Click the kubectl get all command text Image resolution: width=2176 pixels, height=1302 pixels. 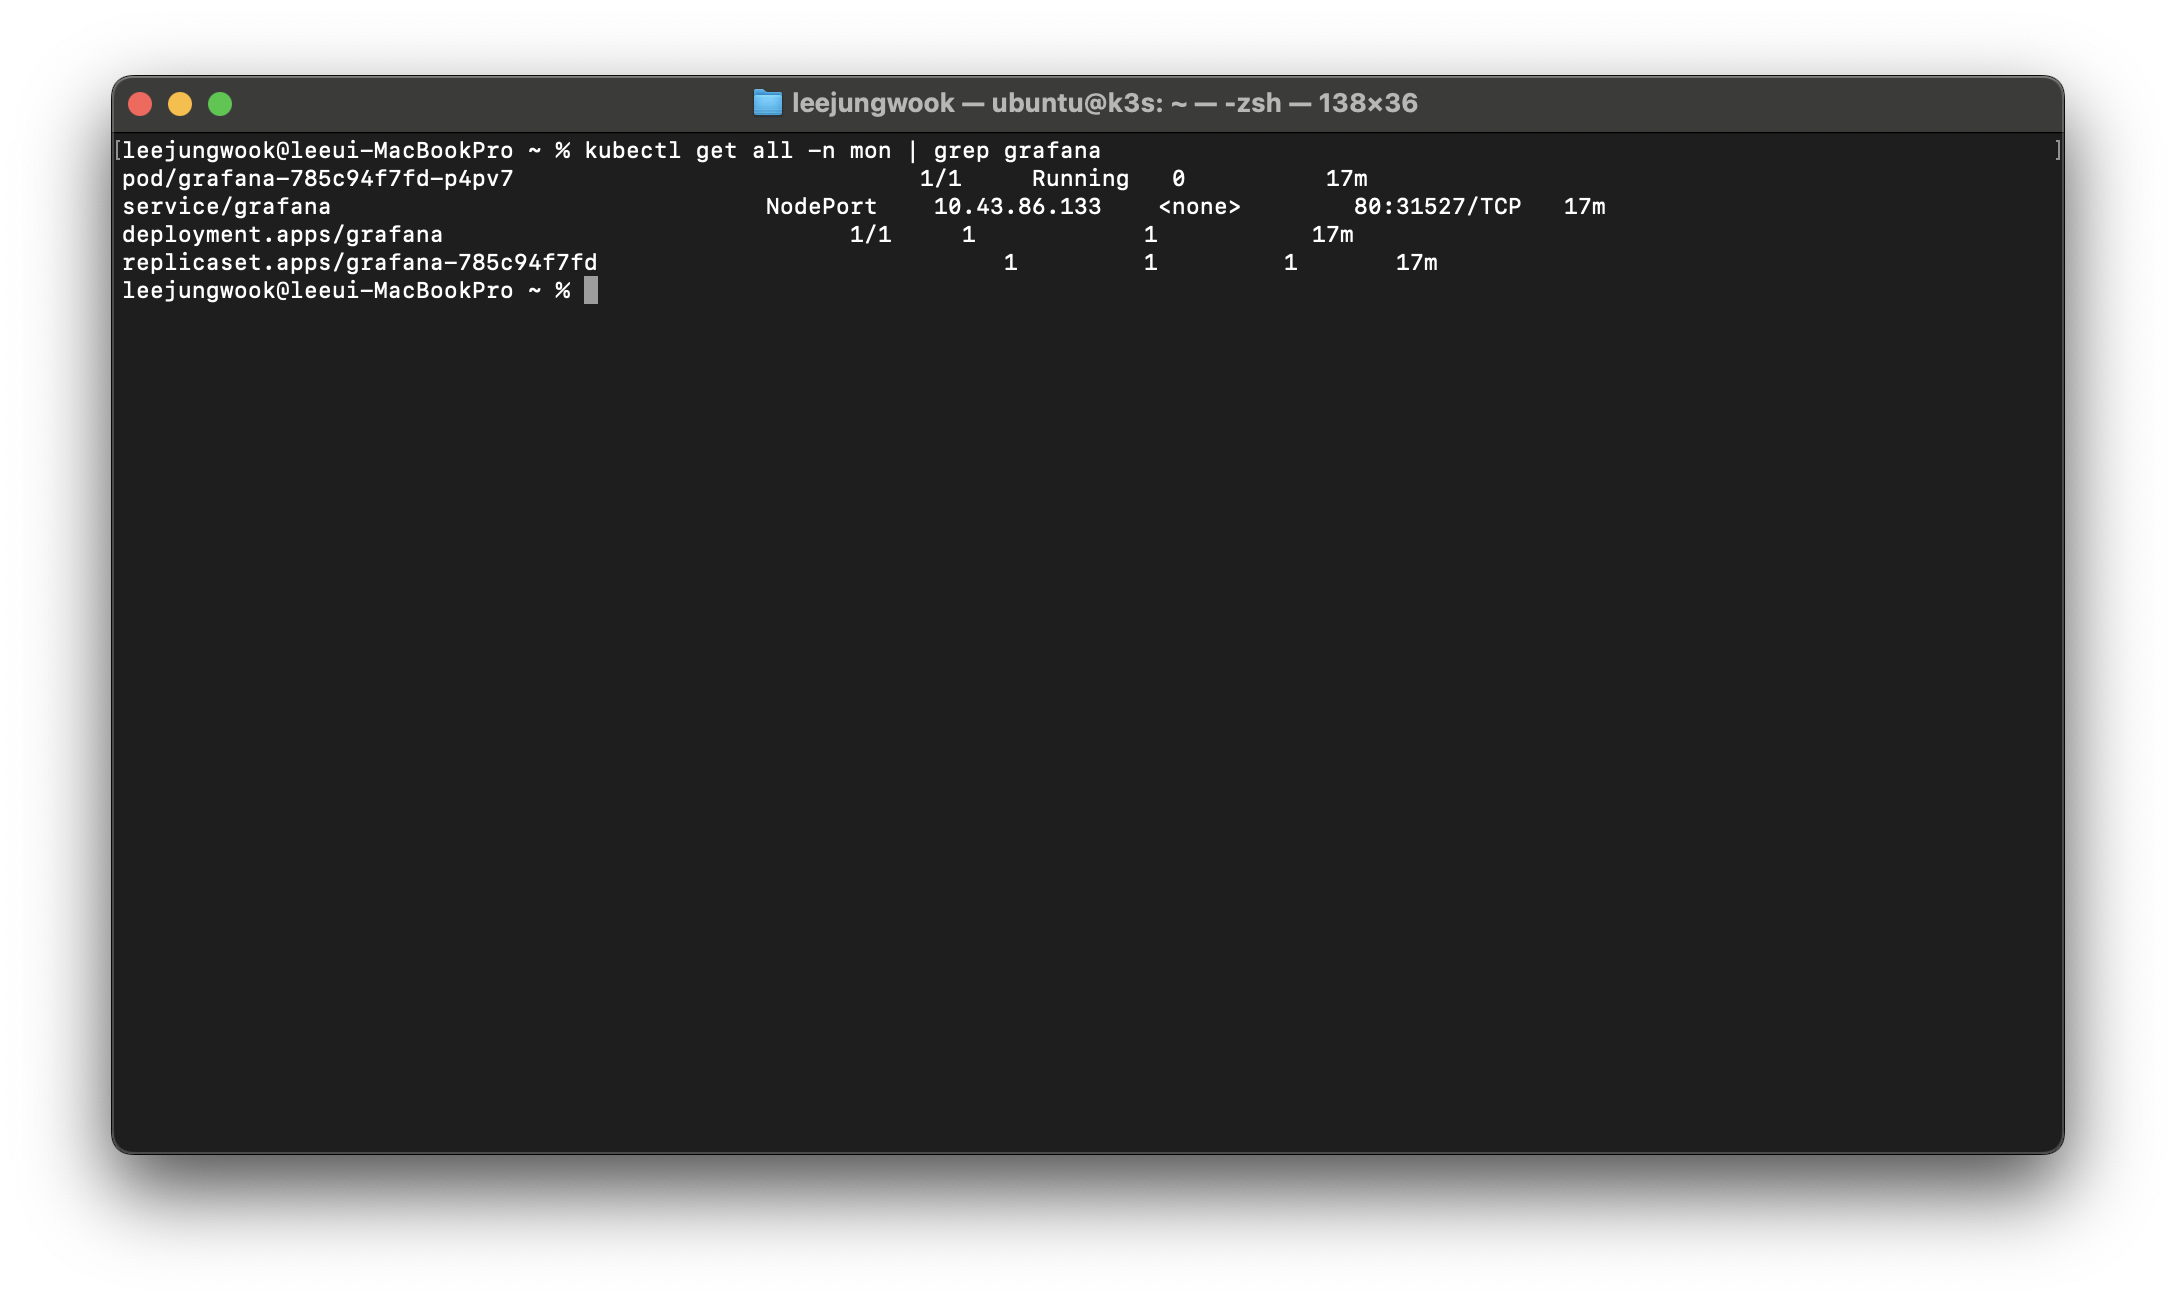(689, 151)
